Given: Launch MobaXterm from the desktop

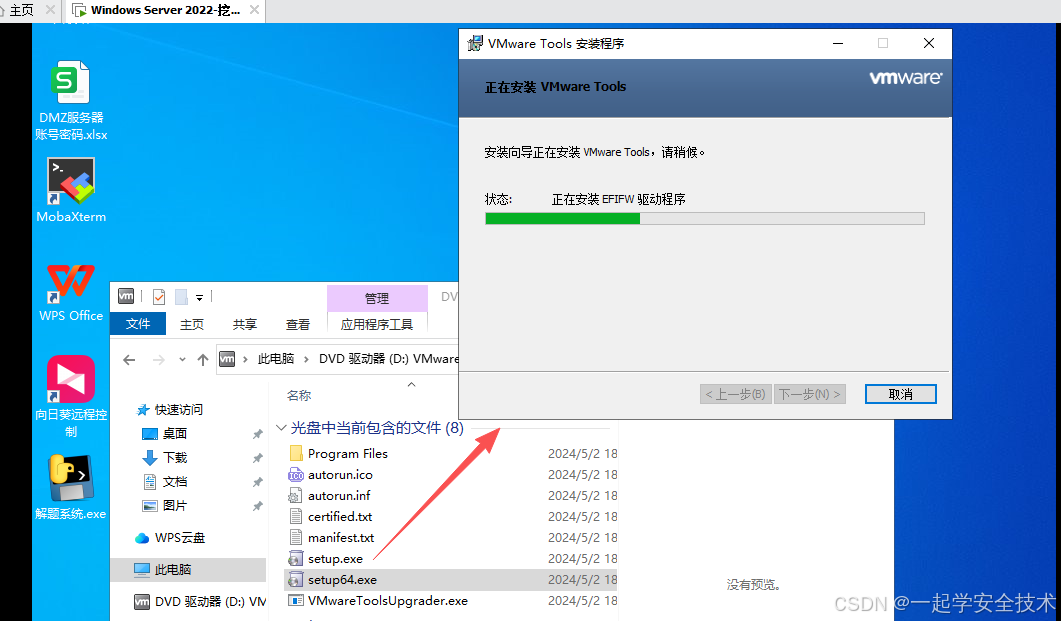Looking at the screenshot, I should click(x=71, y=190).
